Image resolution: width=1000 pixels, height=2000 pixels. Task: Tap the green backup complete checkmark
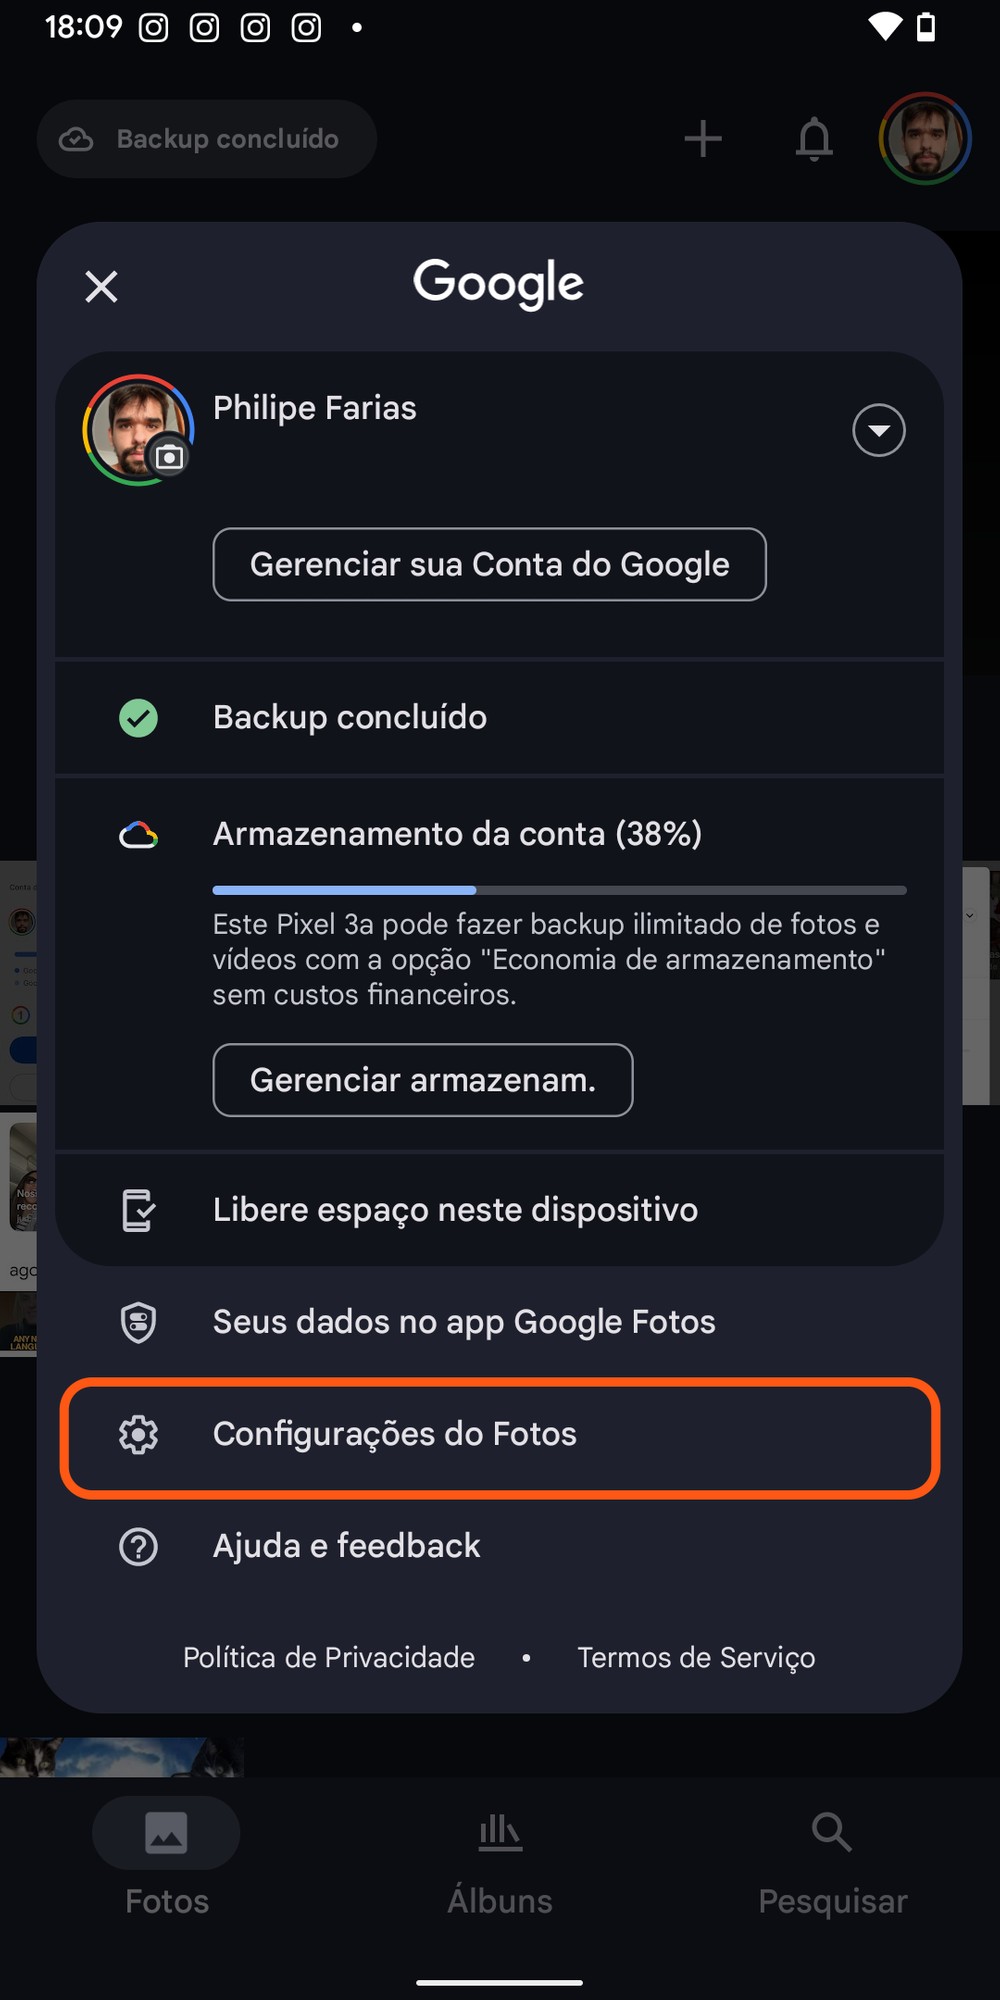click(x=138, y=717)
